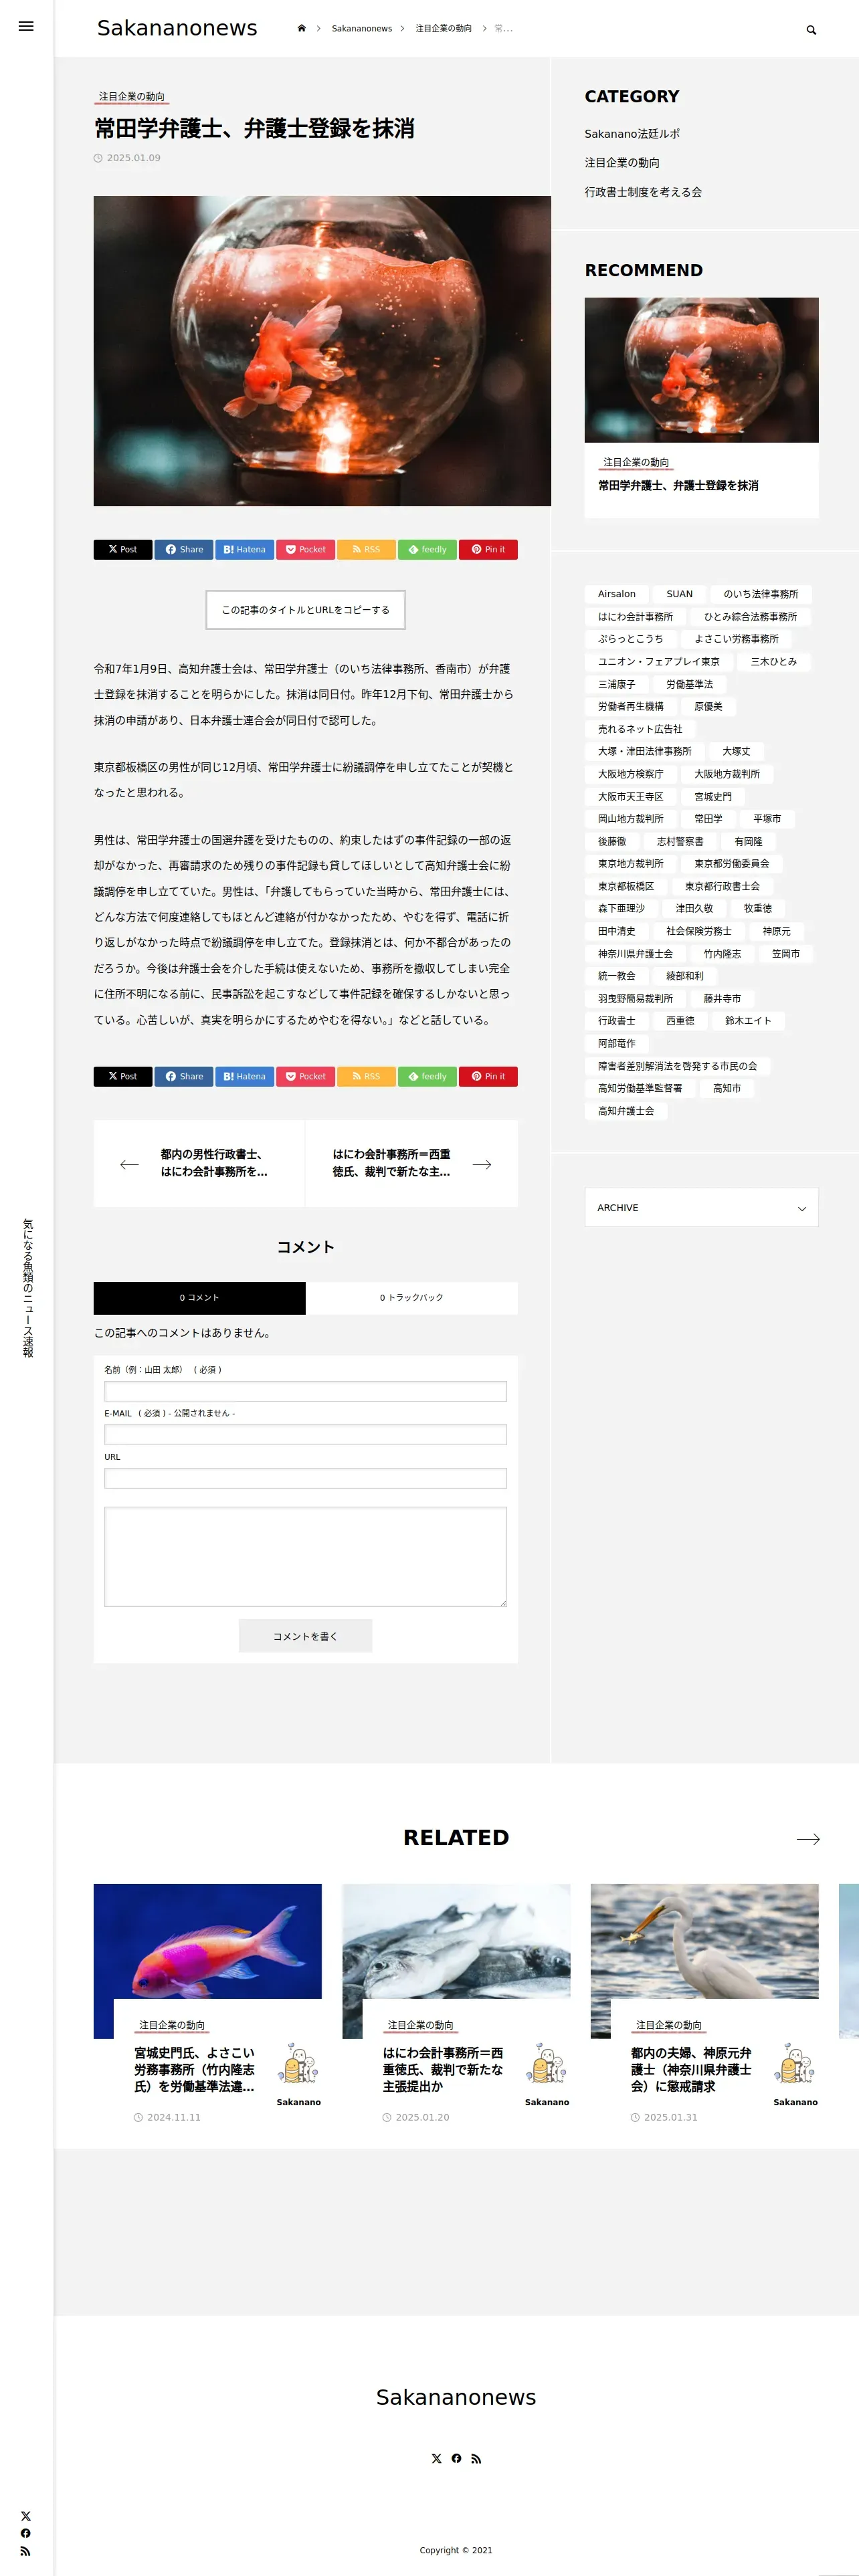Click the footer Sakananonews logo

(456, 2397)
